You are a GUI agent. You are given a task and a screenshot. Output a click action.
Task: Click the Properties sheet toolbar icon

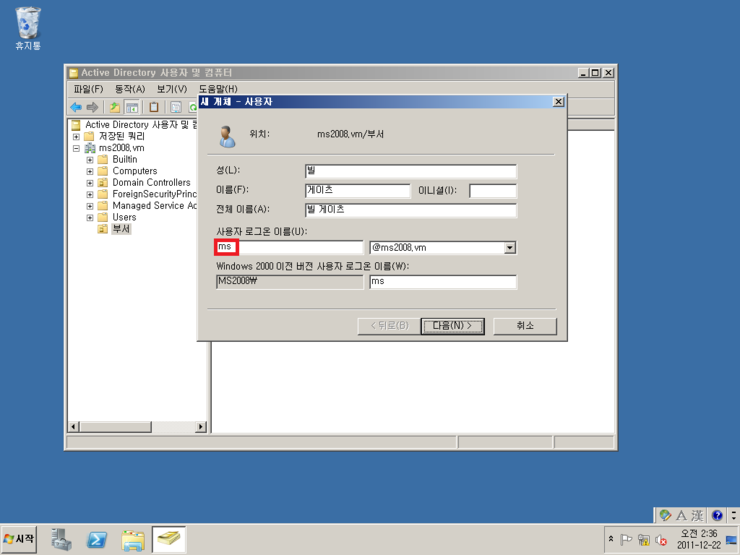coord(176,107)
